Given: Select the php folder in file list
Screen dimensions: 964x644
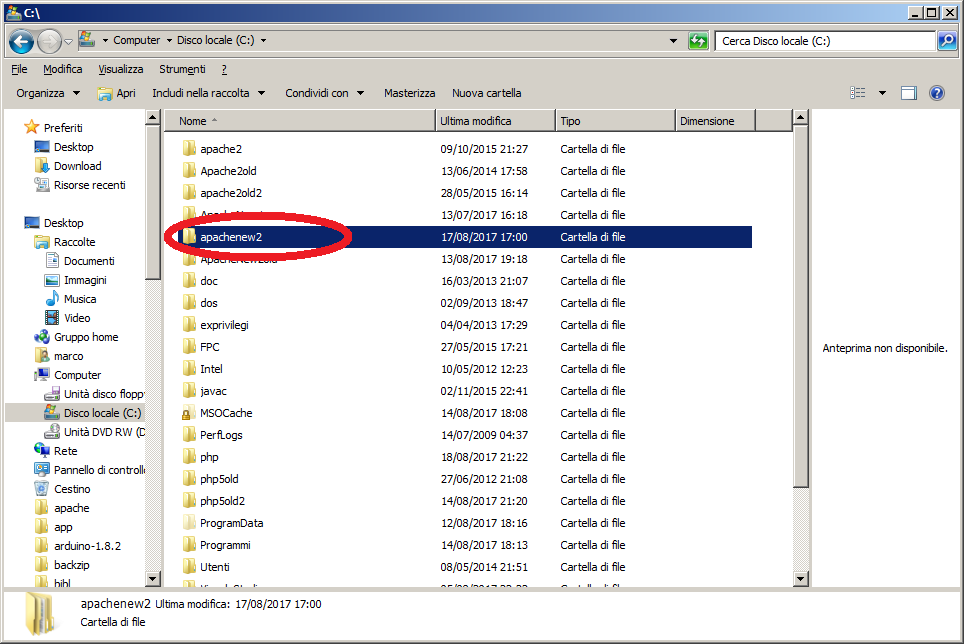Looking at the screenshot, I should coord(209,457).
